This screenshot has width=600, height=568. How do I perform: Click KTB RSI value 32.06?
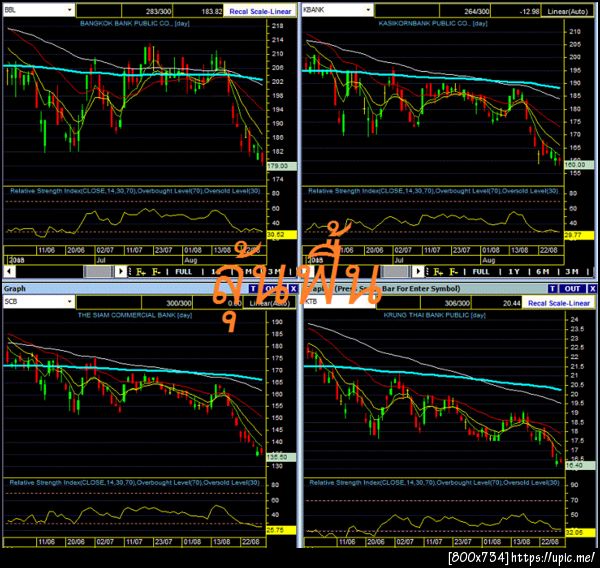pos(579,532)
